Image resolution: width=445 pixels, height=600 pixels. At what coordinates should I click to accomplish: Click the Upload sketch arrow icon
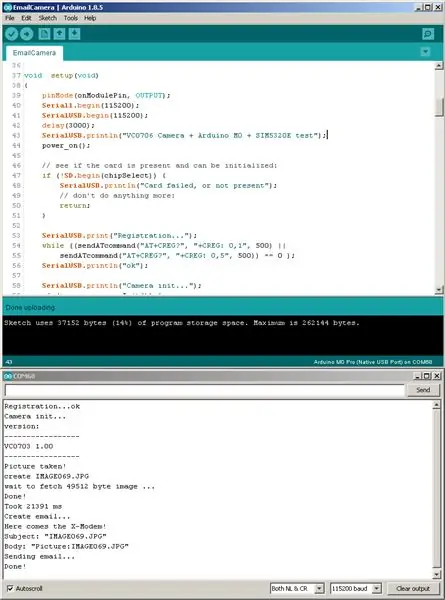[26, 34]
